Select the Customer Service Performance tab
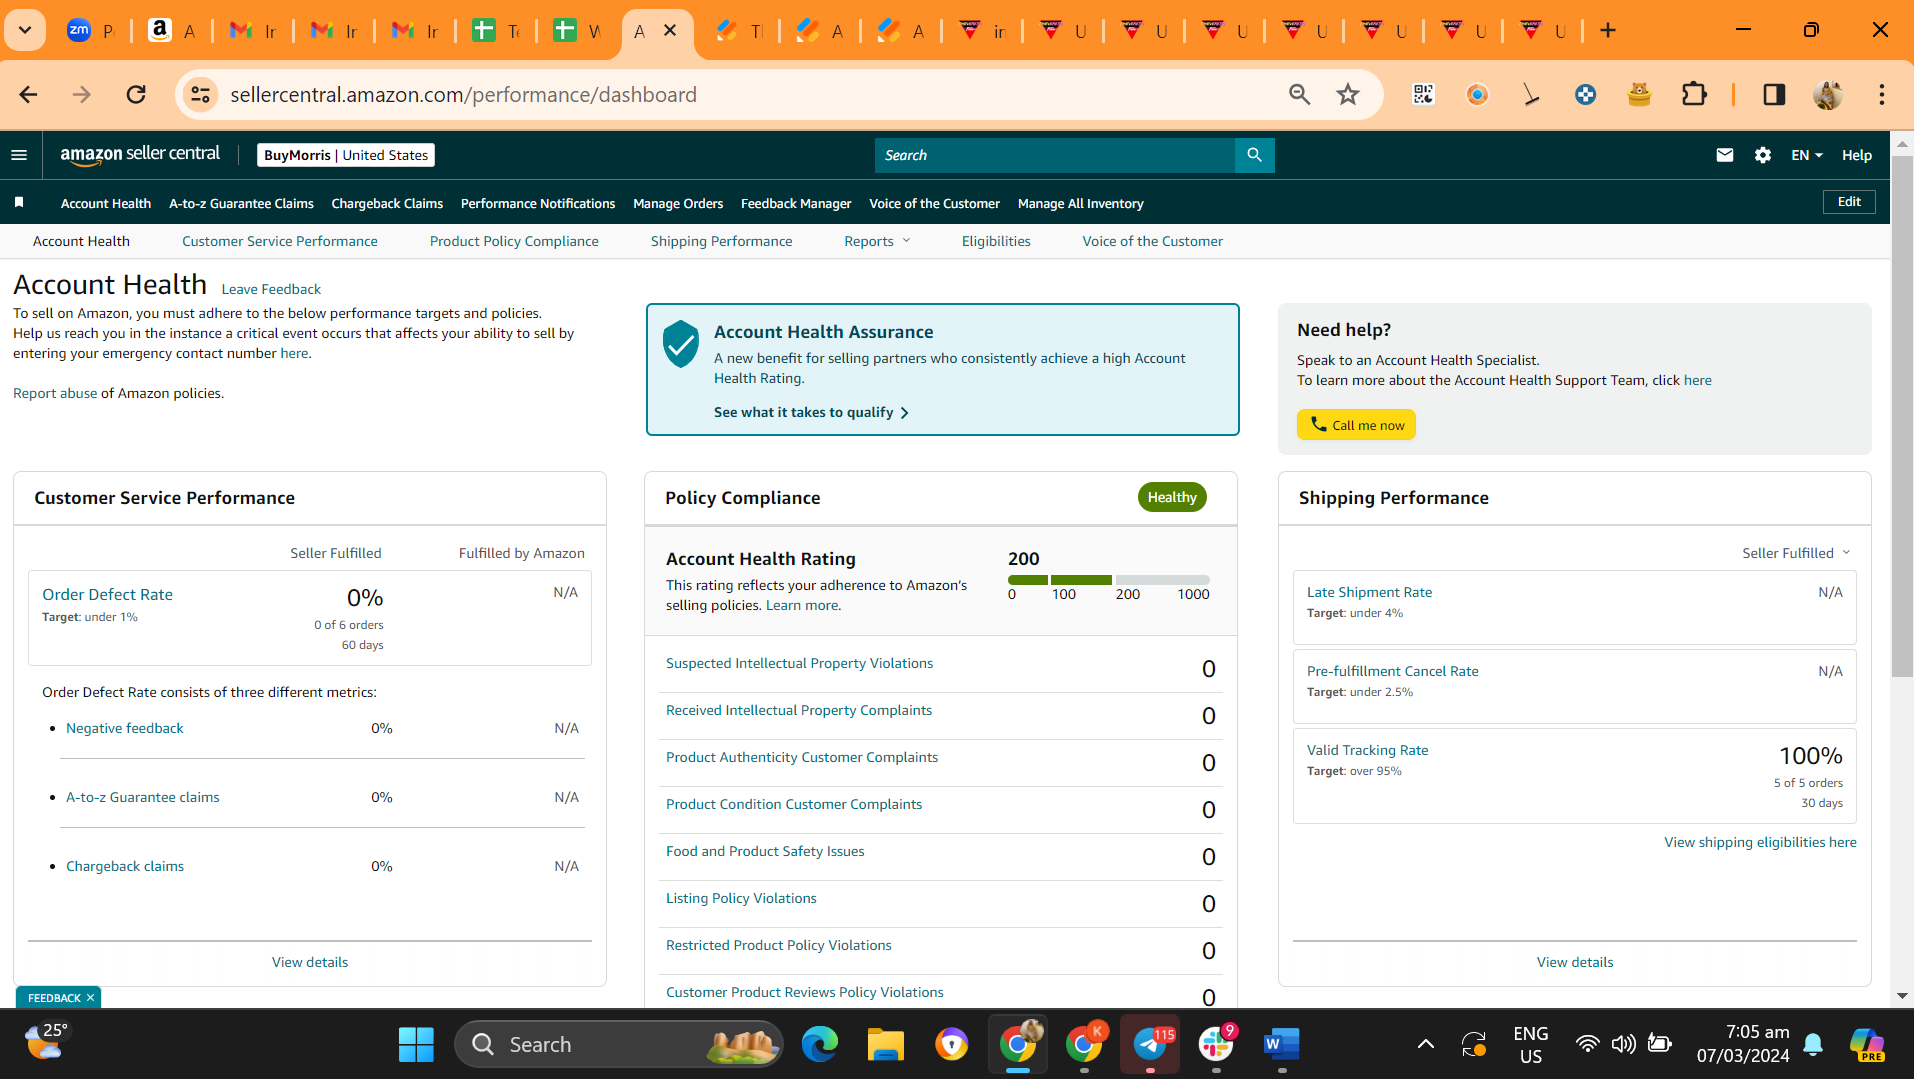This screenshot has width=1914, height=1079. coord(280,241)
